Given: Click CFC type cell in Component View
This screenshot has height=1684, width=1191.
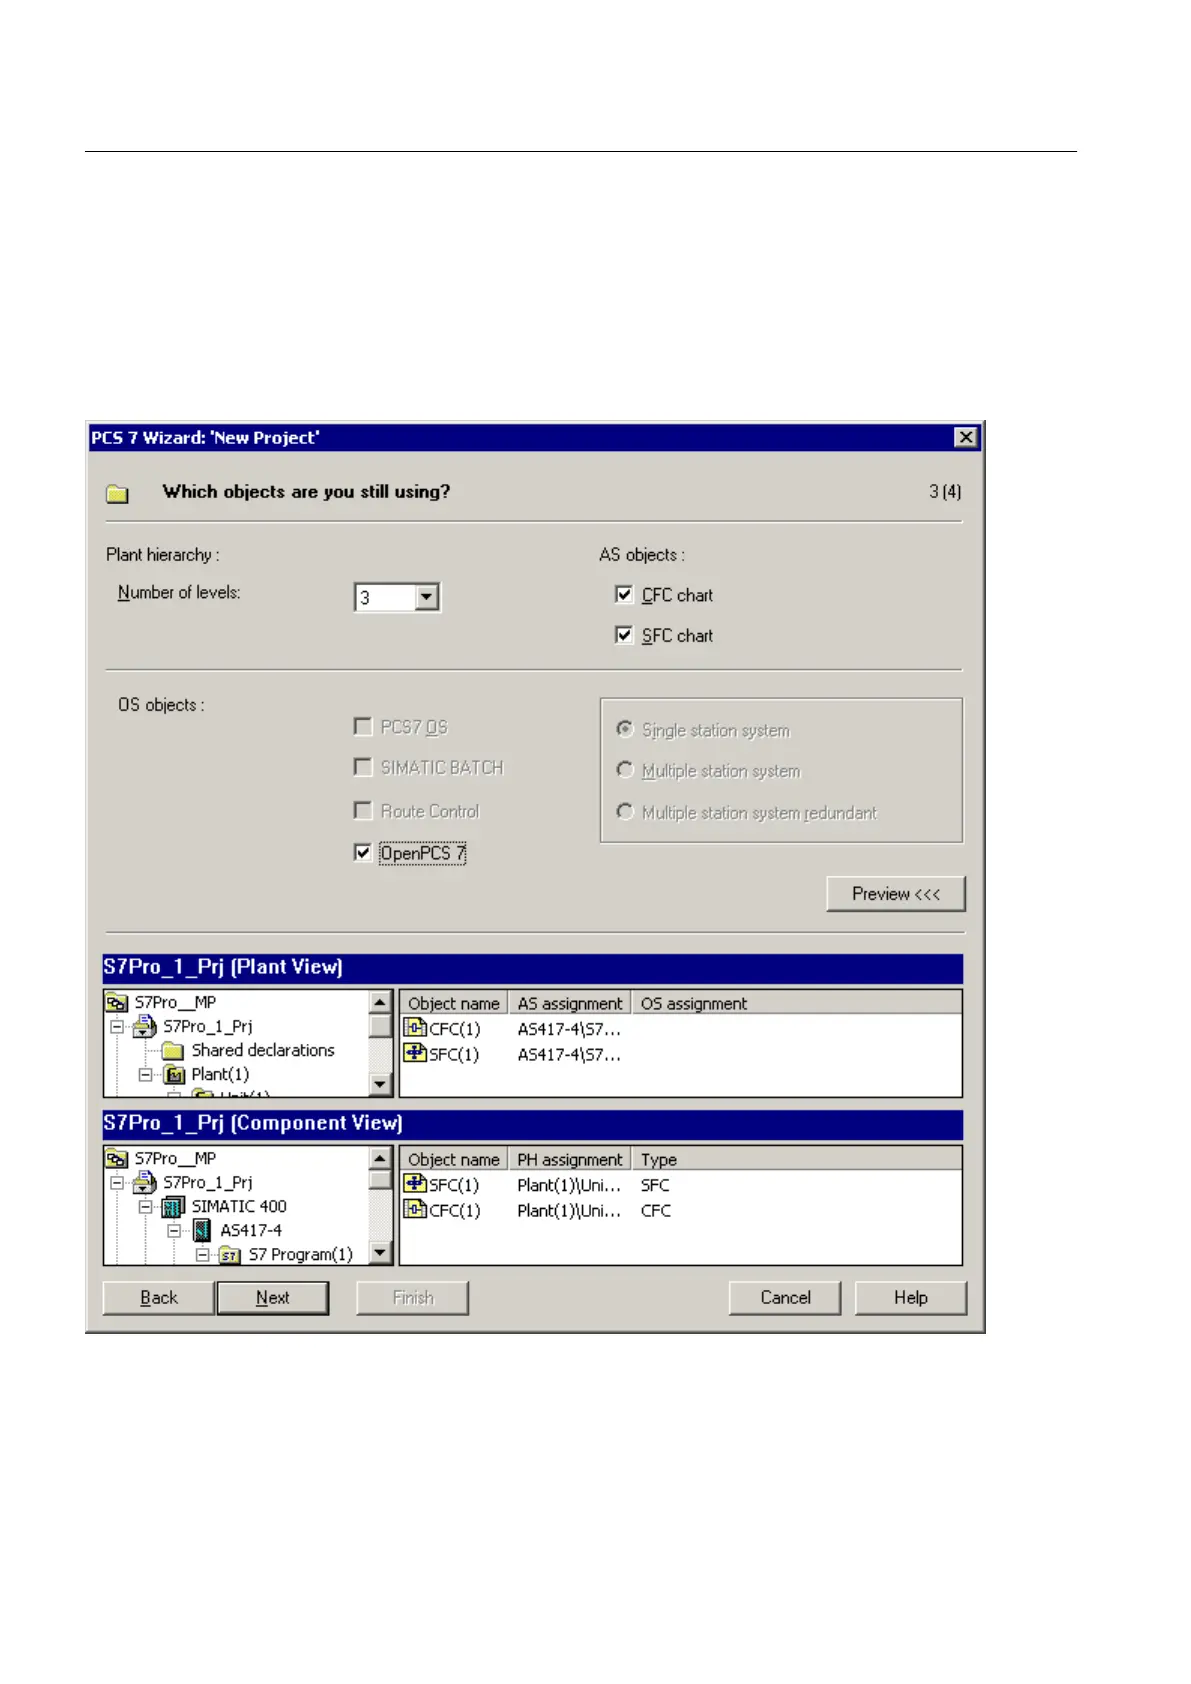Looking at the screenshot, I should [x=656, y=1210].
